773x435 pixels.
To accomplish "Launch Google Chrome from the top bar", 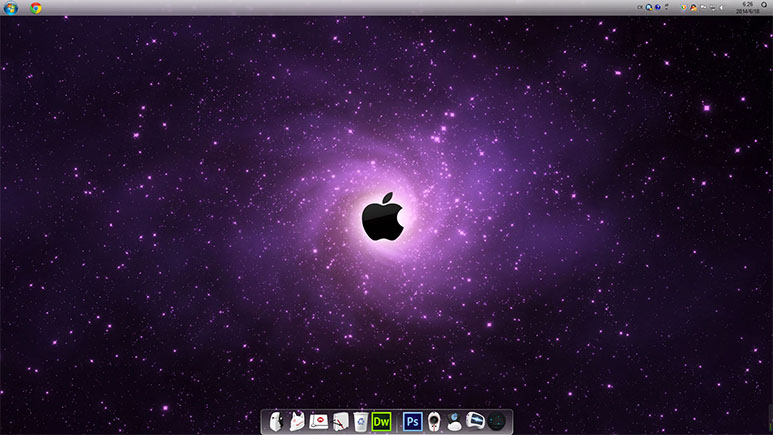I will (x=35, y=8).
